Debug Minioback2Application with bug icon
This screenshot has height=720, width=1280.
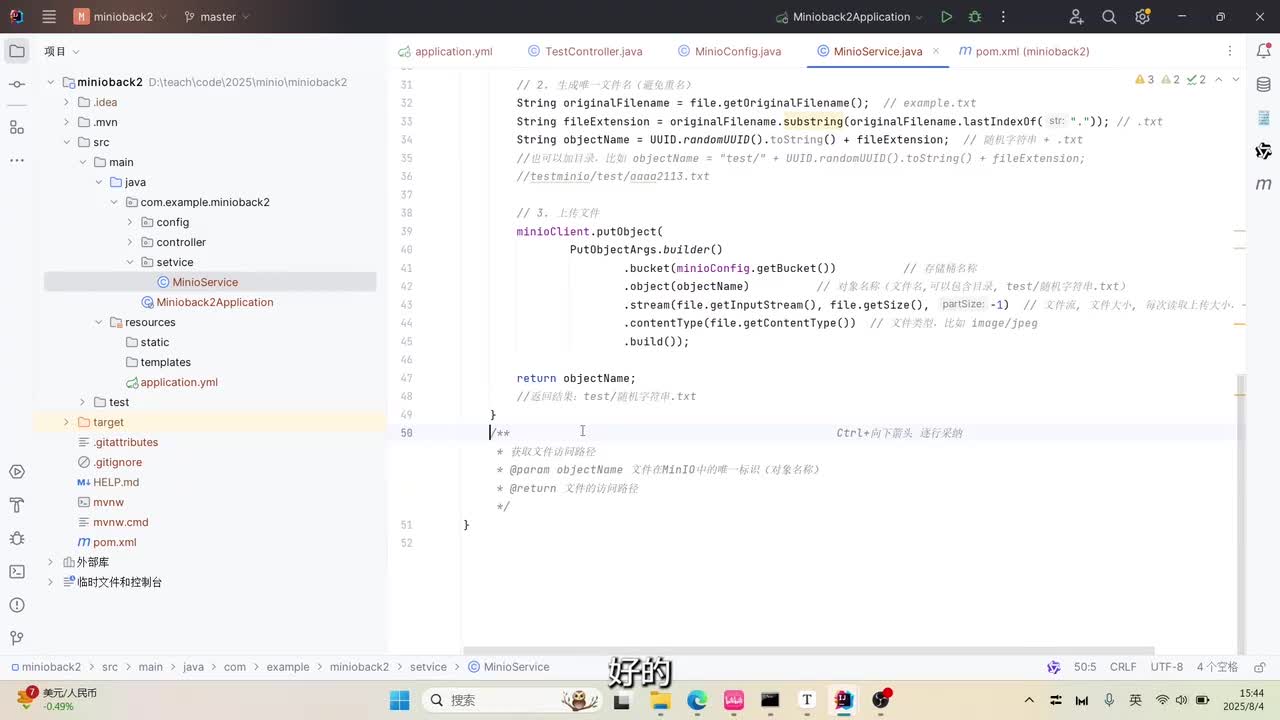pos(975,17)
